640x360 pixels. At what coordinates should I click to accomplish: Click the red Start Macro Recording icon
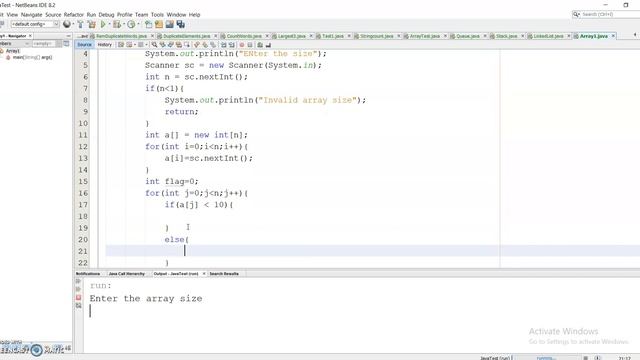click(242, 45)
